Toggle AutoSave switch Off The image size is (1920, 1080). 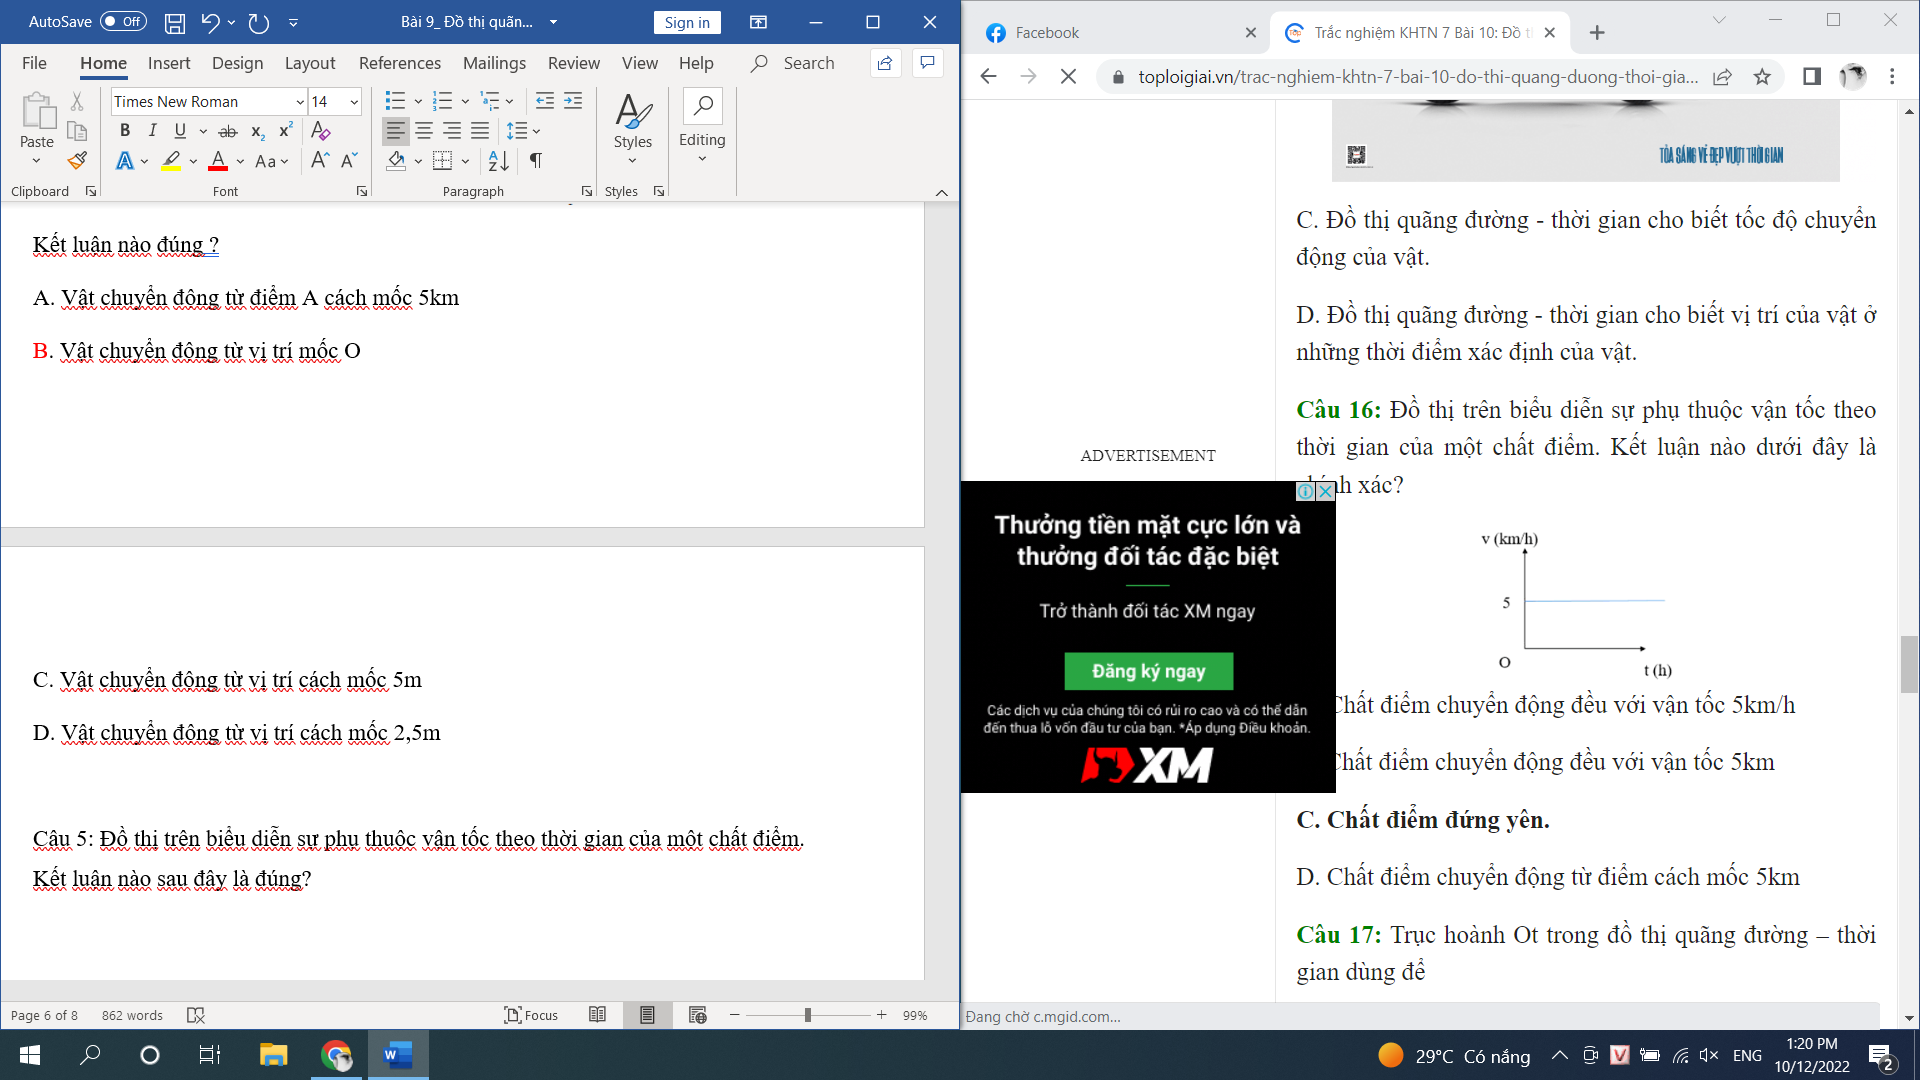(x=123, y=22)
